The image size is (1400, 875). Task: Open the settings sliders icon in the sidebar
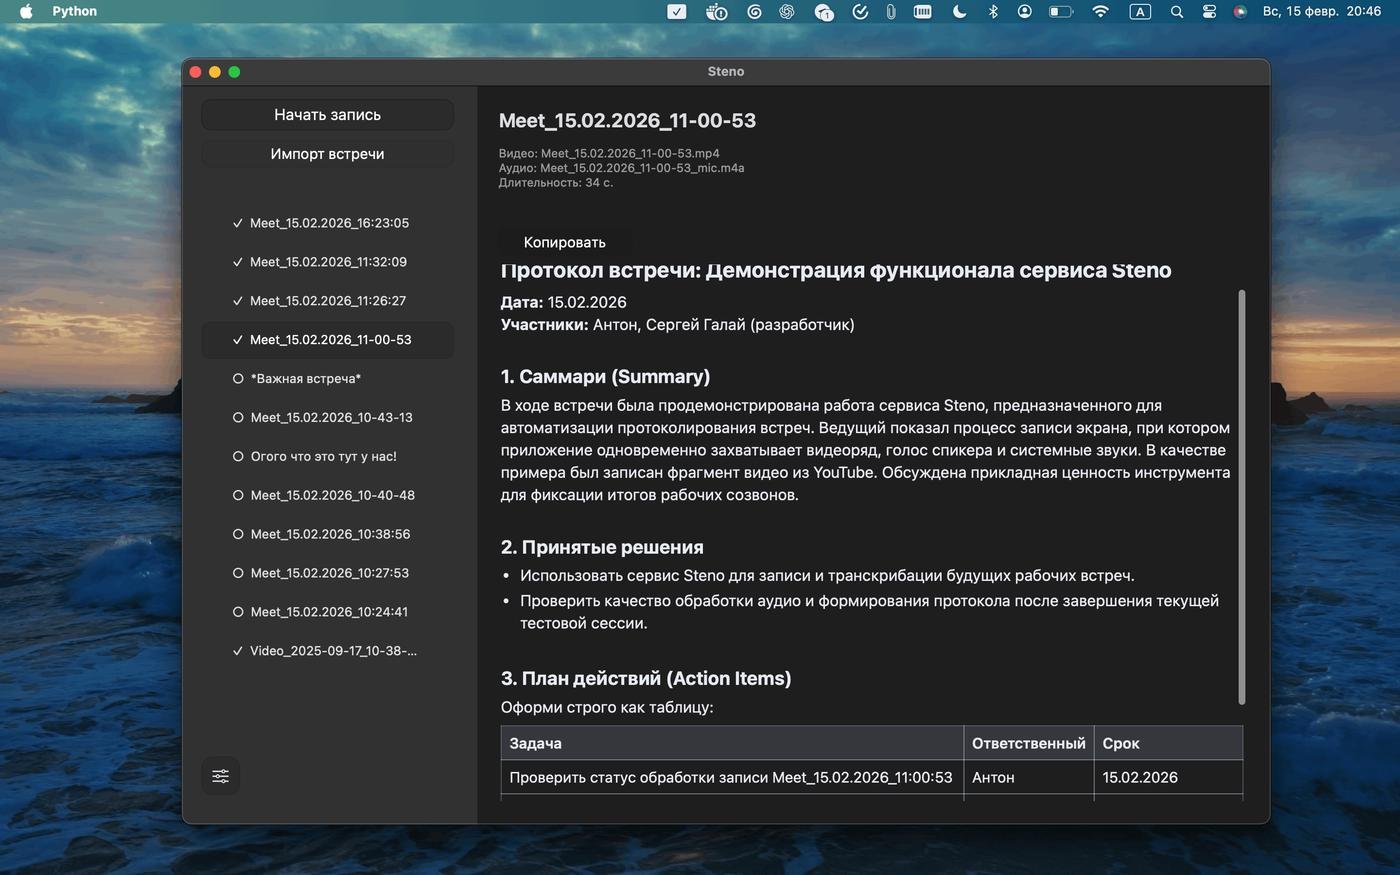(220, 776)
